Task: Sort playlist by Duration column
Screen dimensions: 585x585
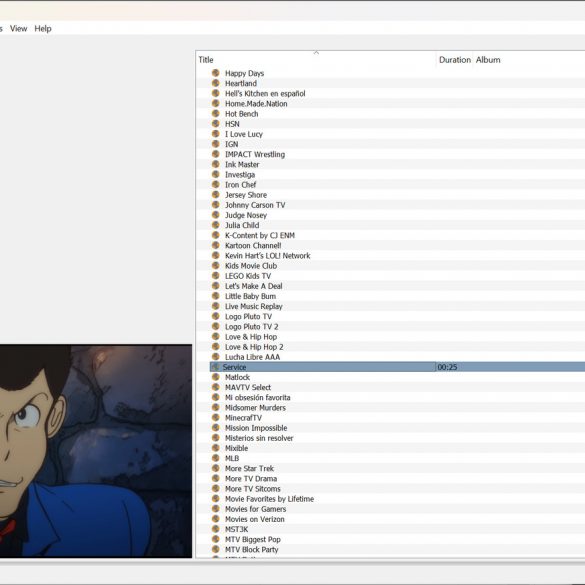Action: click(x=454, y=60)
